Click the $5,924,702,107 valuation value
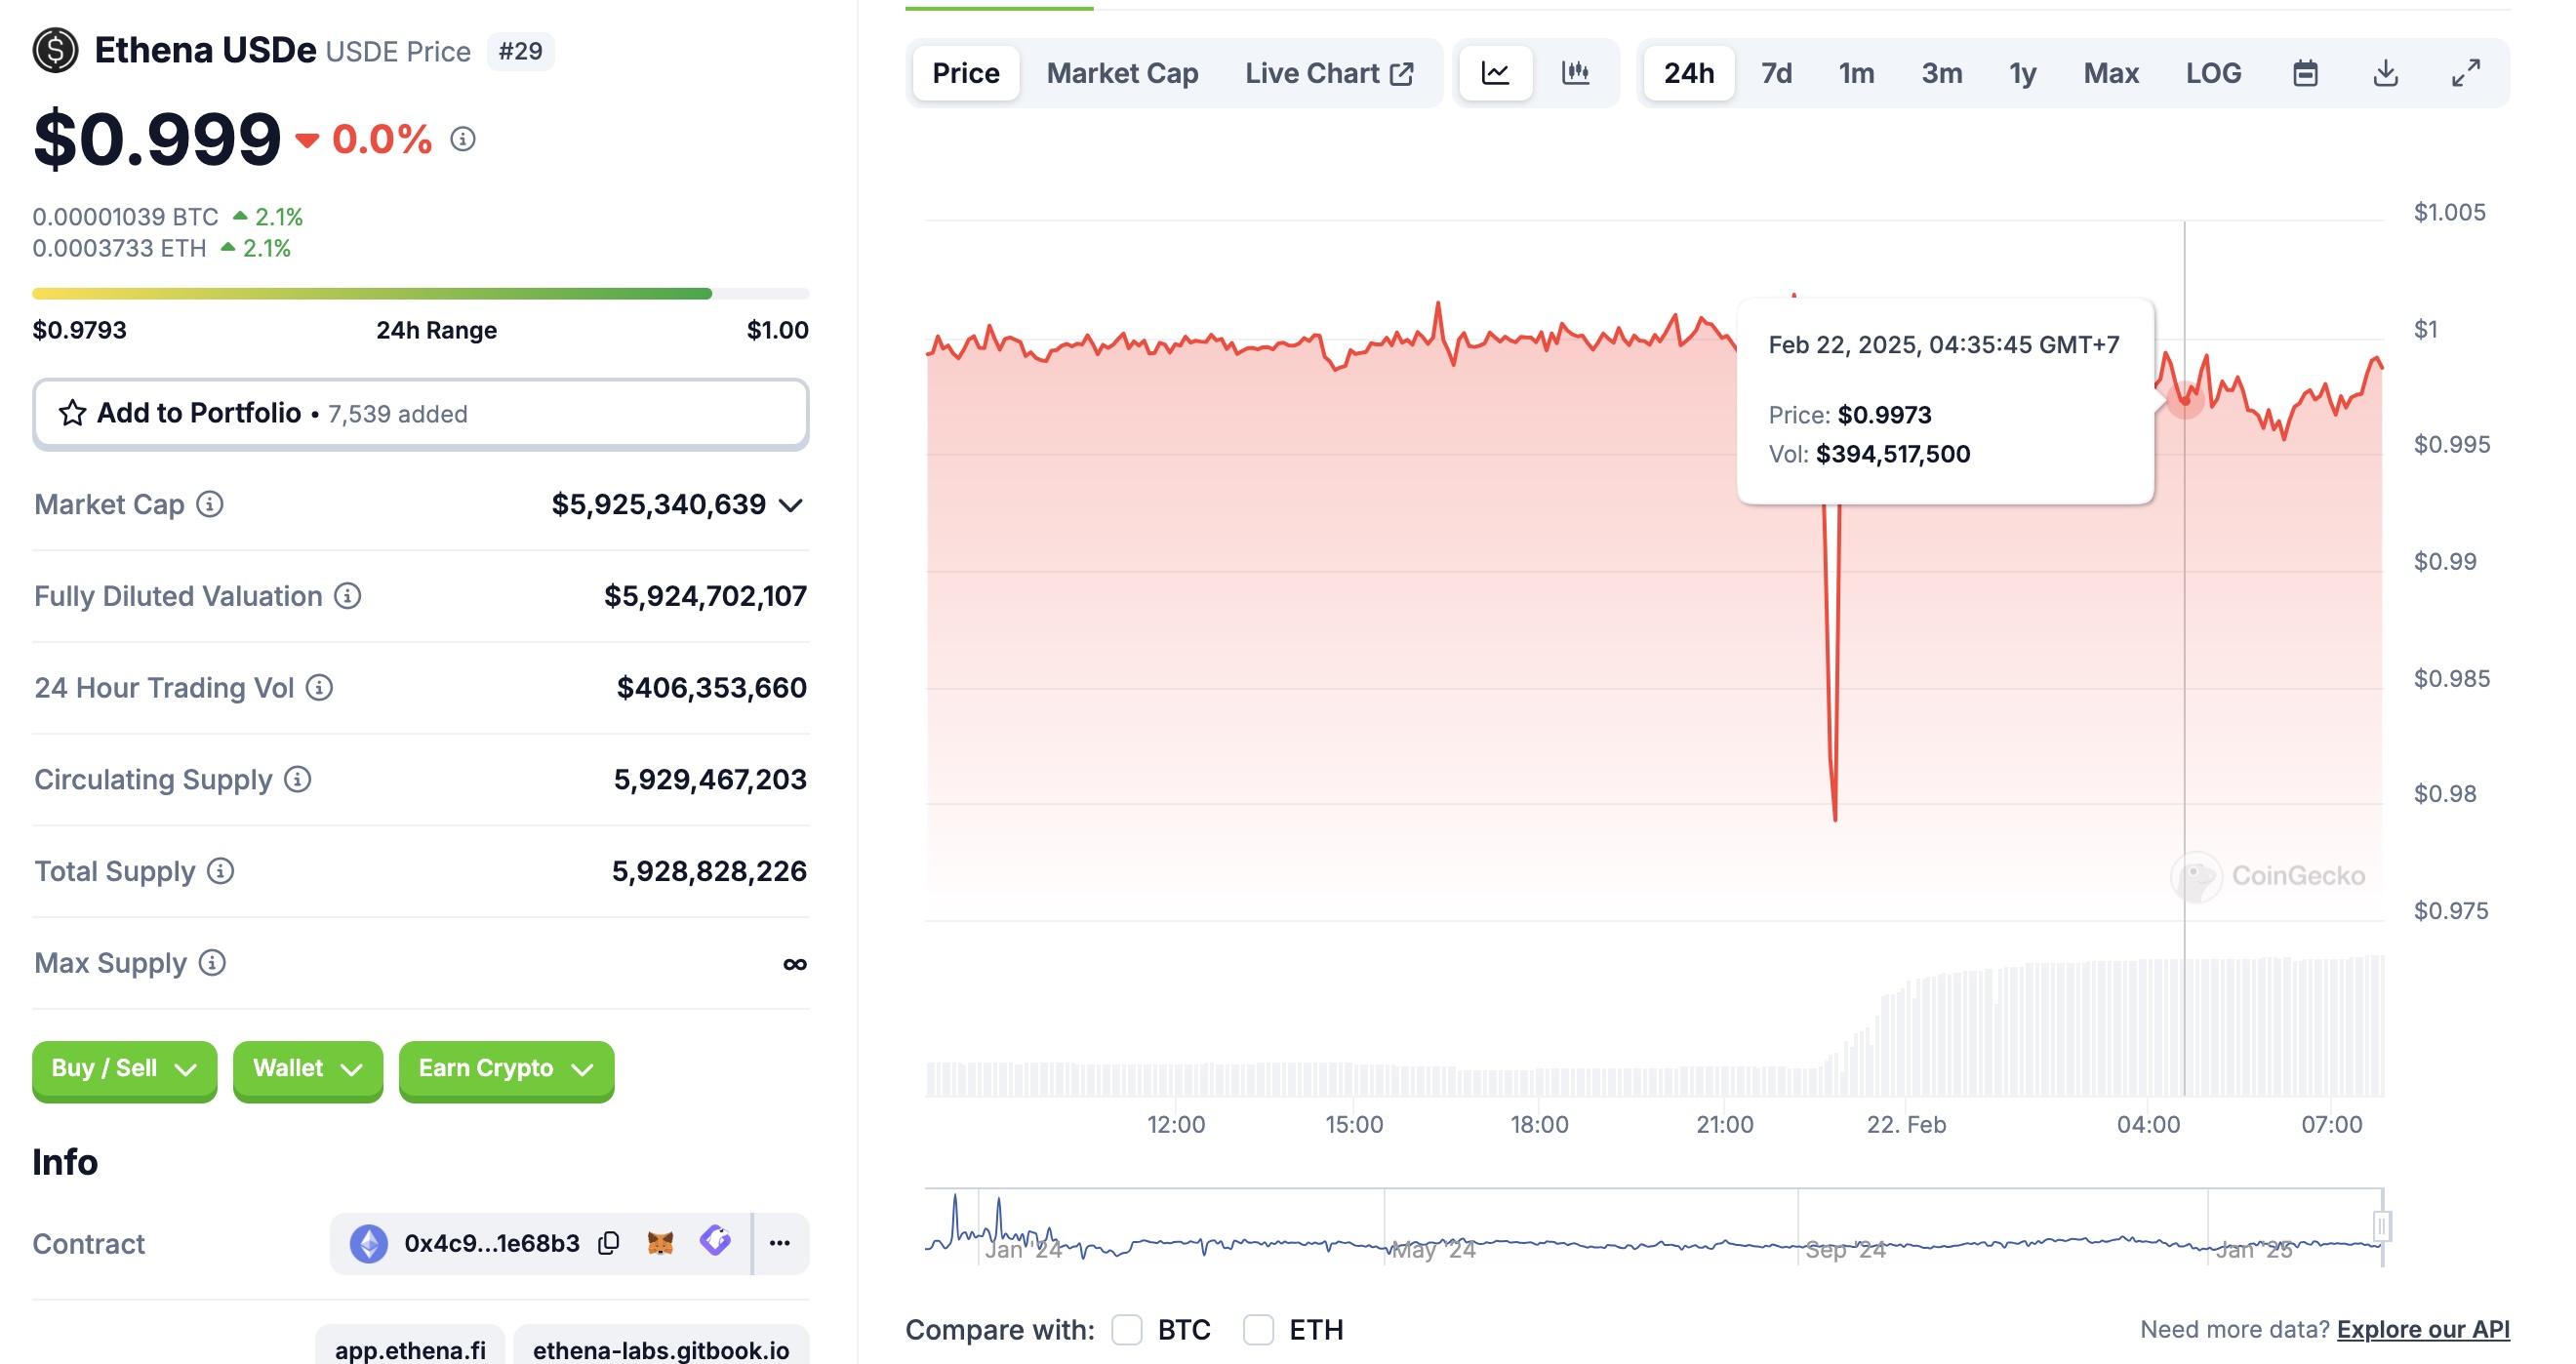2576x1364 pixels. click(x=705, y=597)
